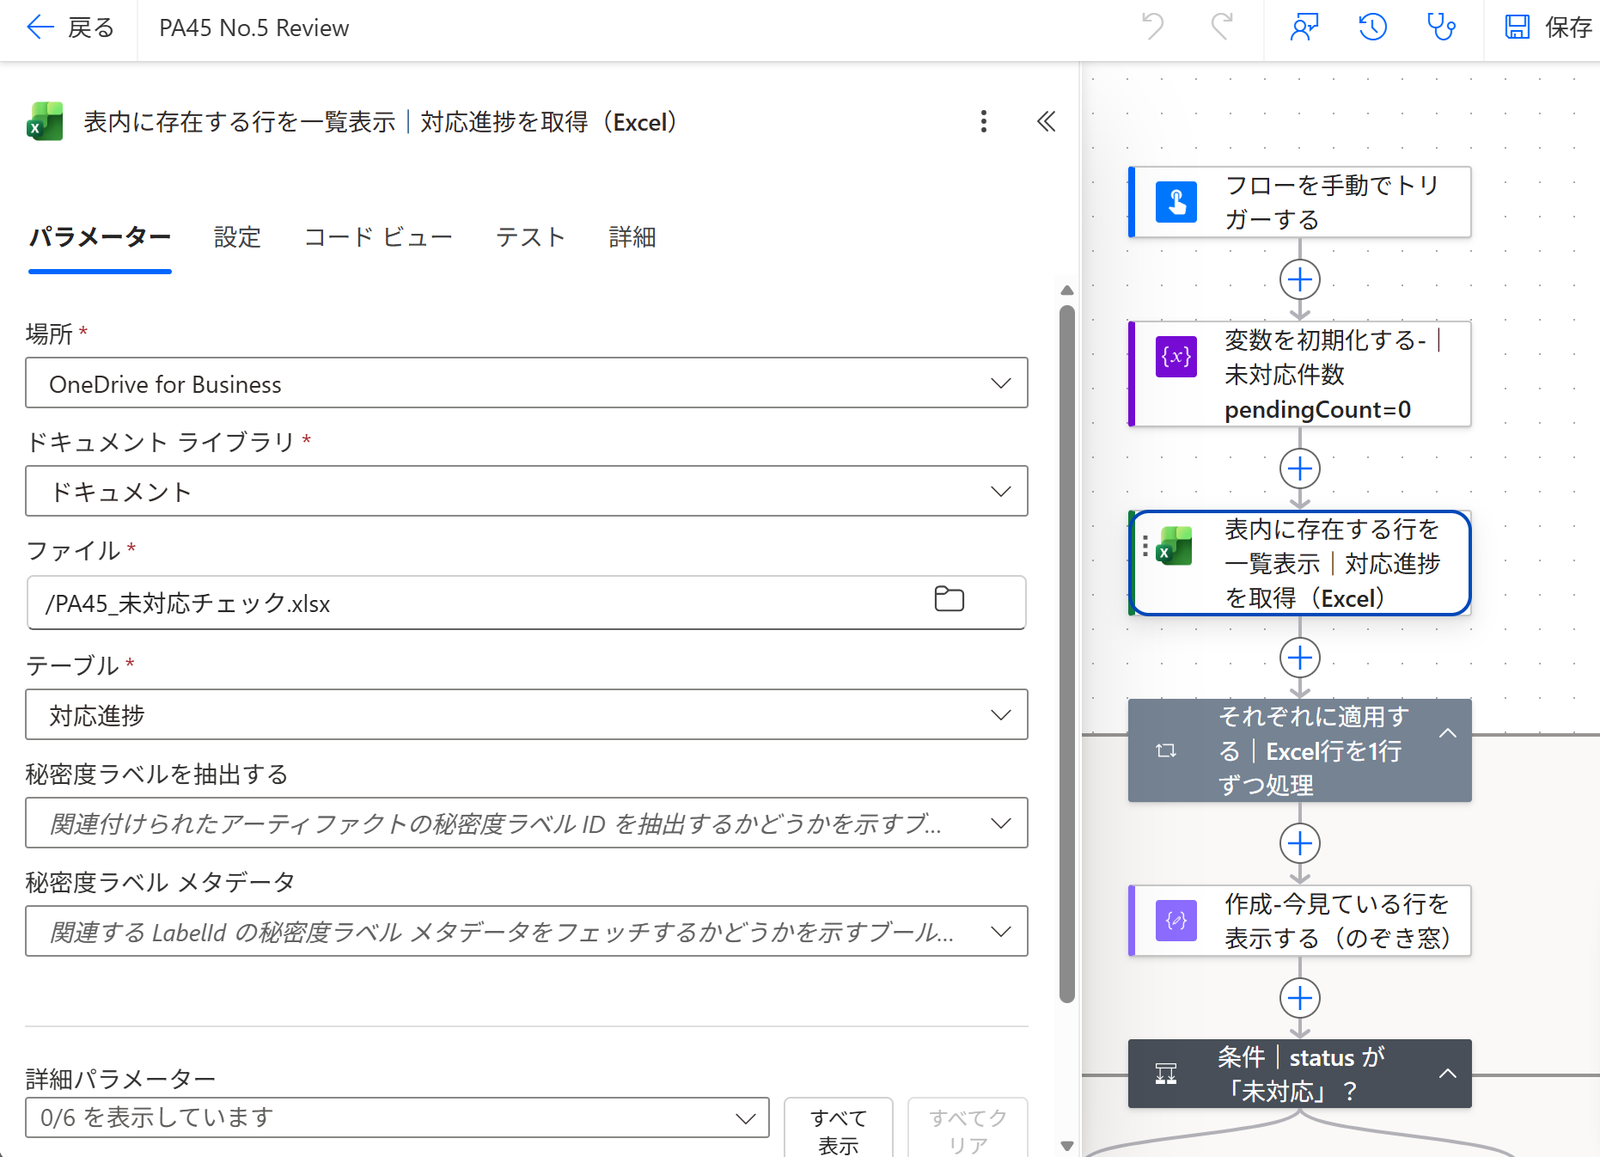Switch to the パラメーター tab

pyautogui.click(x=100, y=237)
